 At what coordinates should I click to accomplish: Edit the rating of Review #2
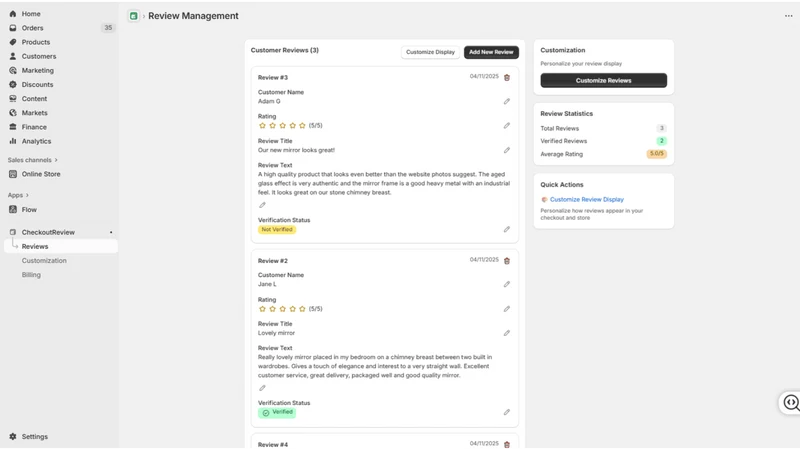tap(507, 309)
